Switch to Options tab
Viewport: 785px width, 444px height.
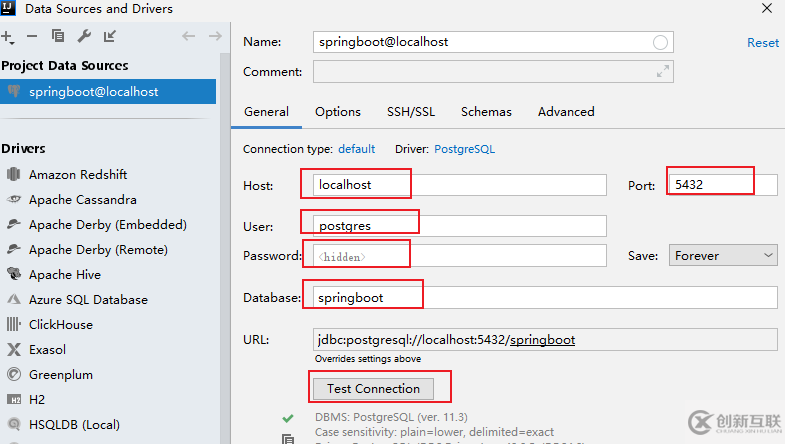[x=338, y=112]
